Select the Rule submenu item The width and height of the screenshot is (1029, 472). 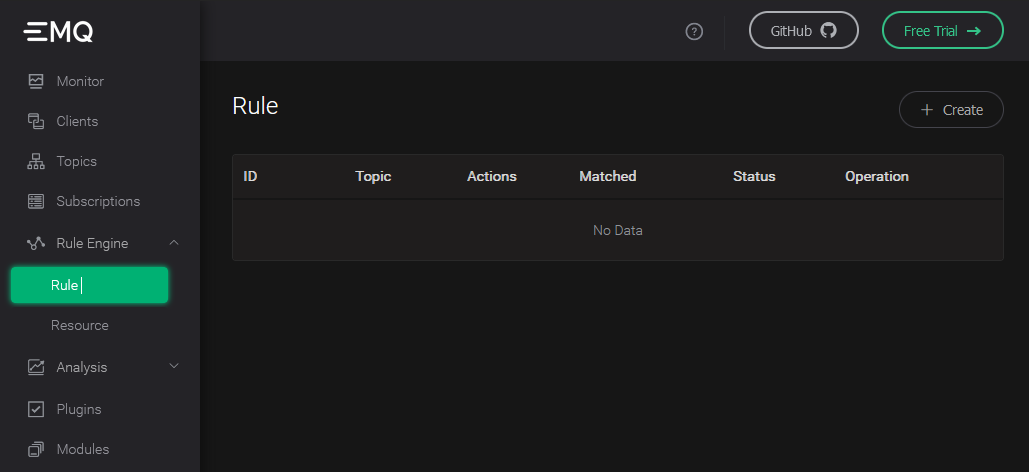[89, 285]
